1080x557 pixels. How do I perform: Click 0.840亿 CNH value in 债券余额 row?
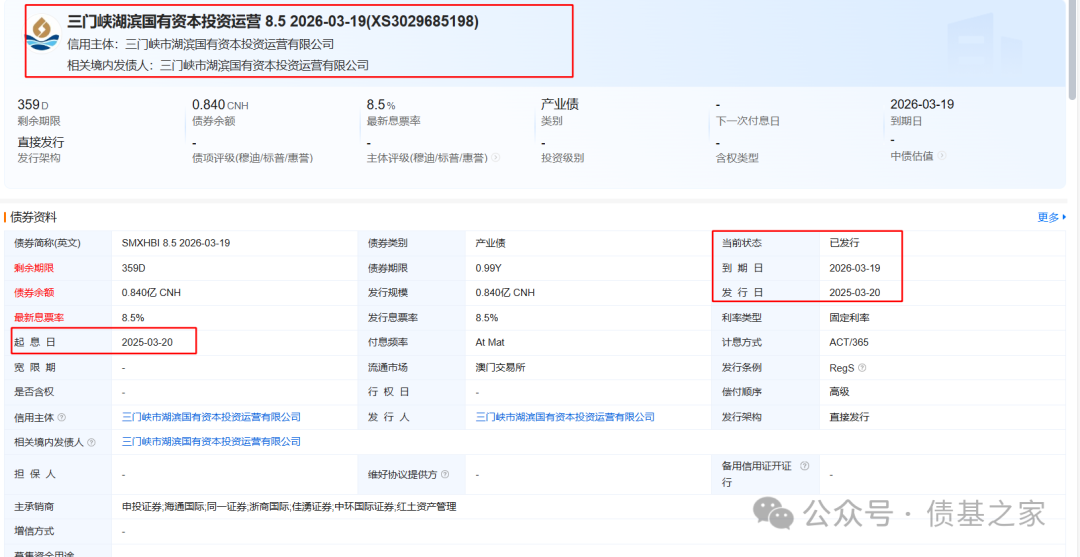click(x=151, y=293)
